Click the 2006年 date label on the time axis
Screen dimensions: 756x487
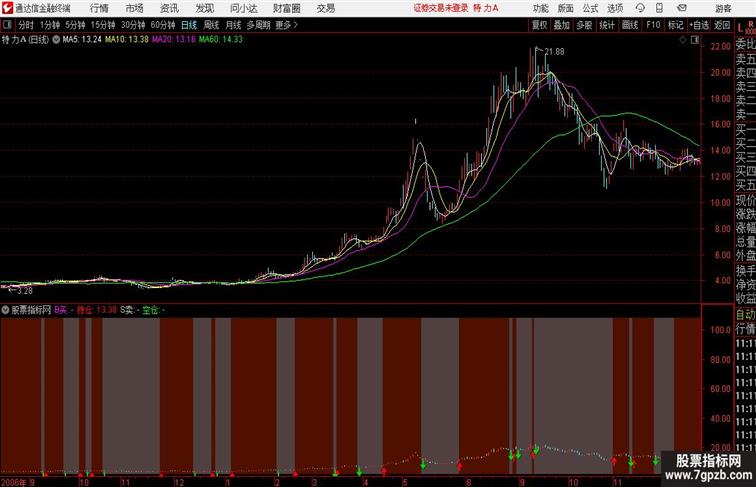coord(14,482)
